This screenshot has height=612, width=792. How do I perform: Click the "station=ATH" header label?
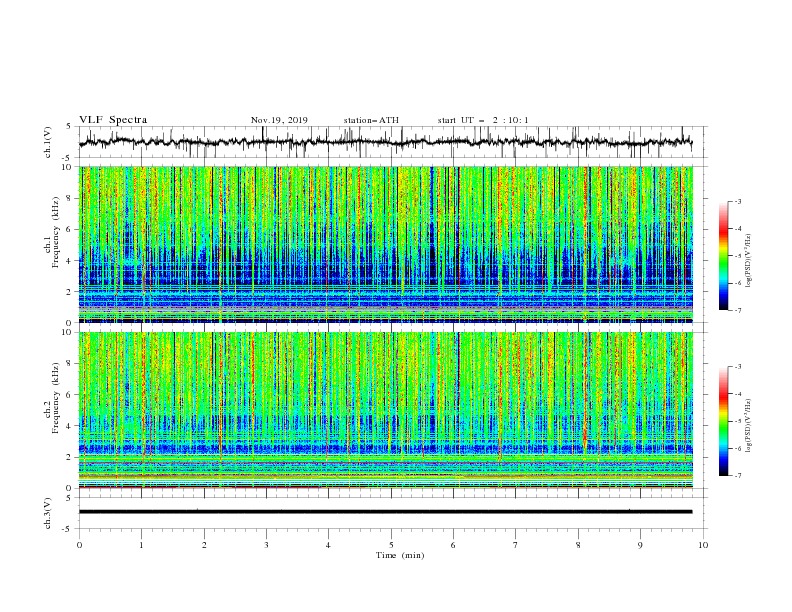[x=371, y=120]
